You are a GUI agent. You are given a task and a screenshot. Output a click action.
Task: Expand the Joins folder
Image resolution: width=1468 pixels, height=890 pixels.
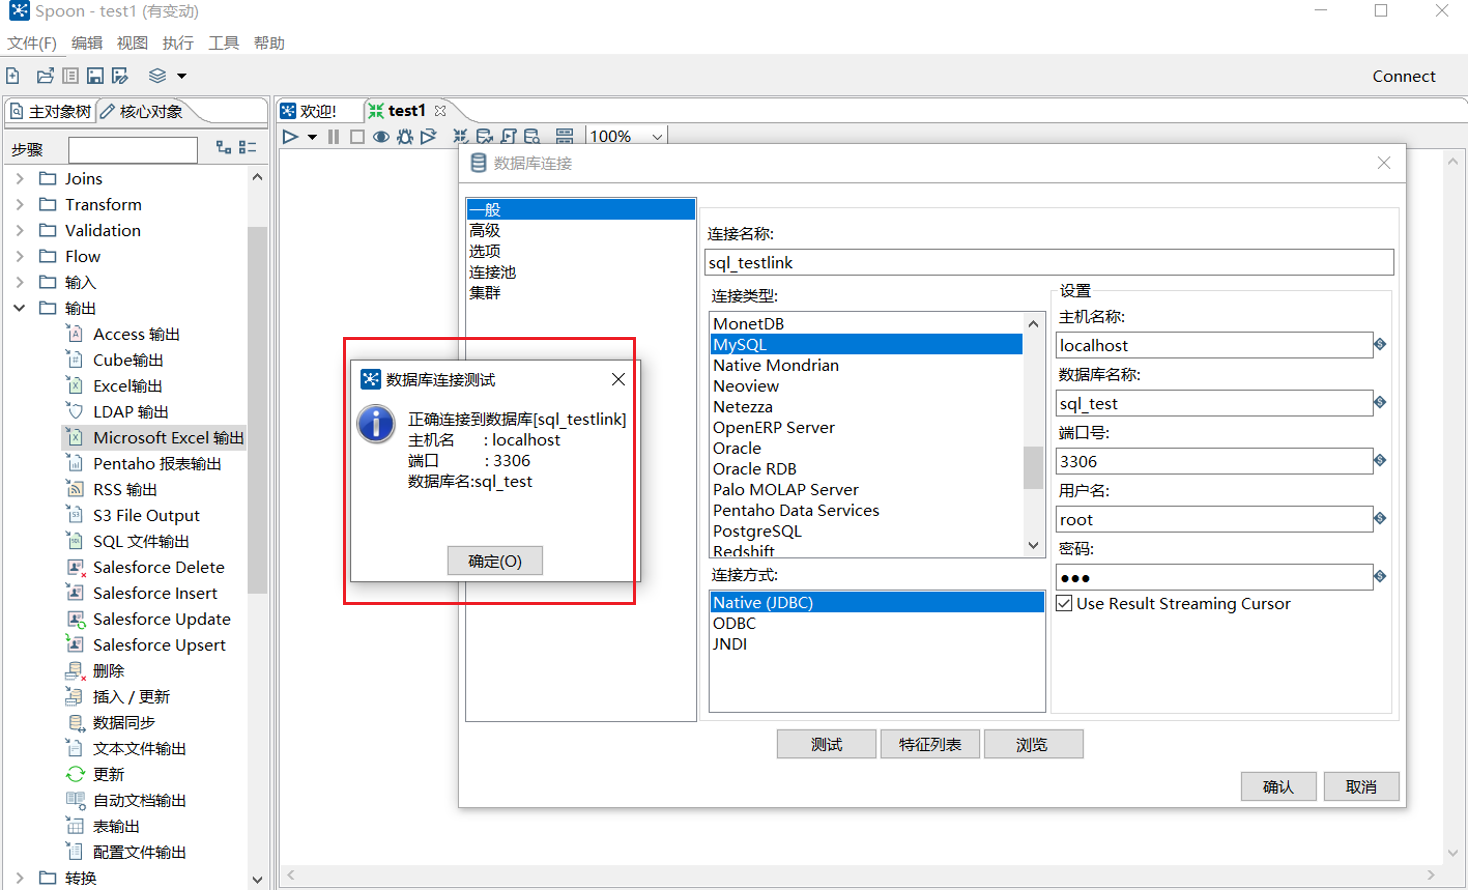[x=20, y=179]
